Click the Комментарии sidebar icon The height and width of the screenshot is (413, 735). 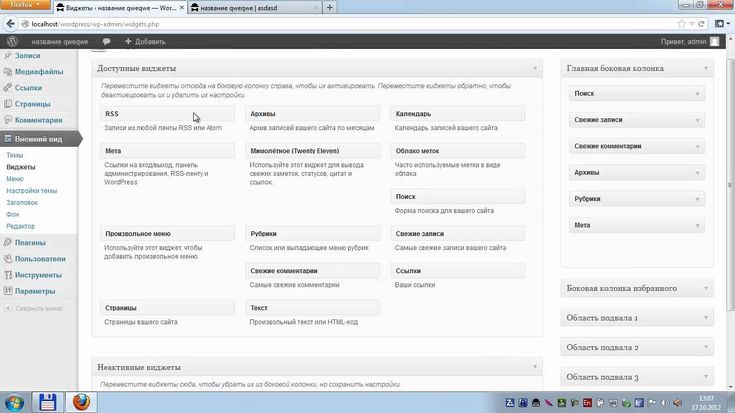8,120
